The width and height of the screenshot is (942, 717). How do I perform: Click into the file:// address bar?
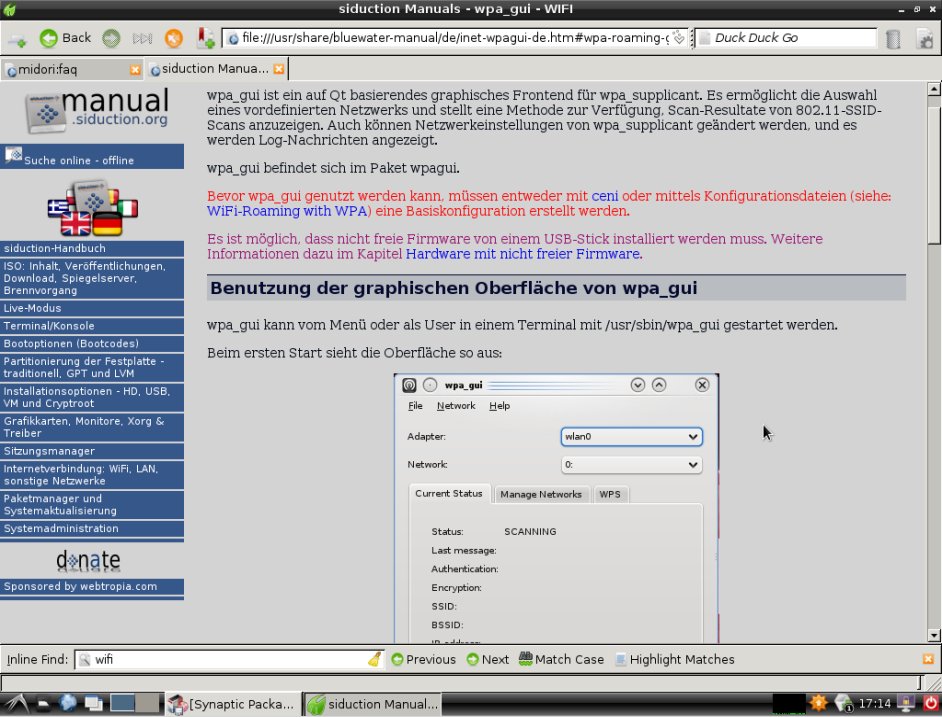point(454,38)
